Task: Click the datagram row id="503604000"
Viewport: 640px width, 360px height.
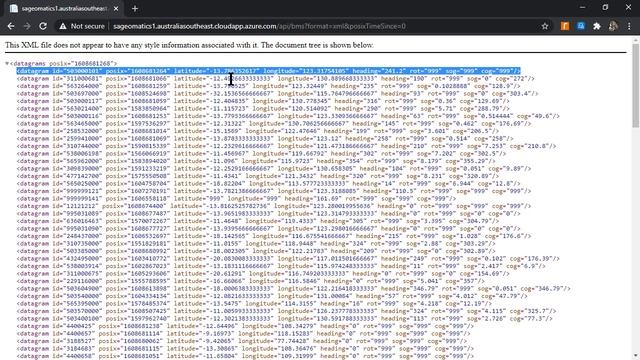Action: 293,289
